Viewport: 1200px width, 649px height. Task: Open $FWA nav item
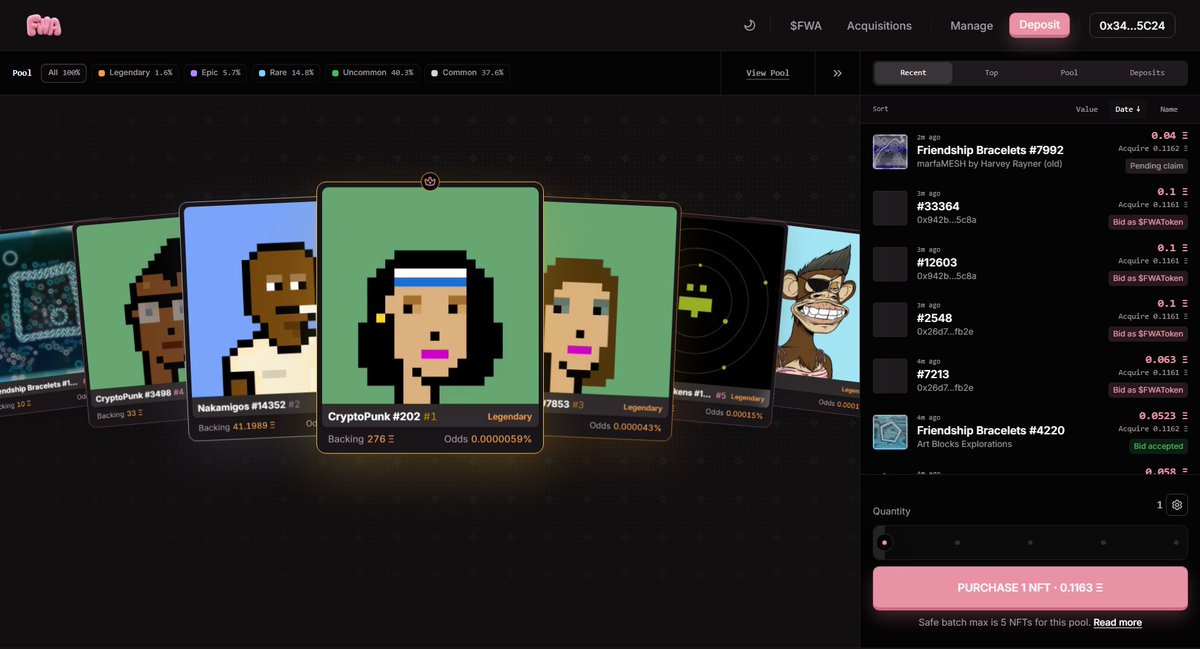(805, 26)
